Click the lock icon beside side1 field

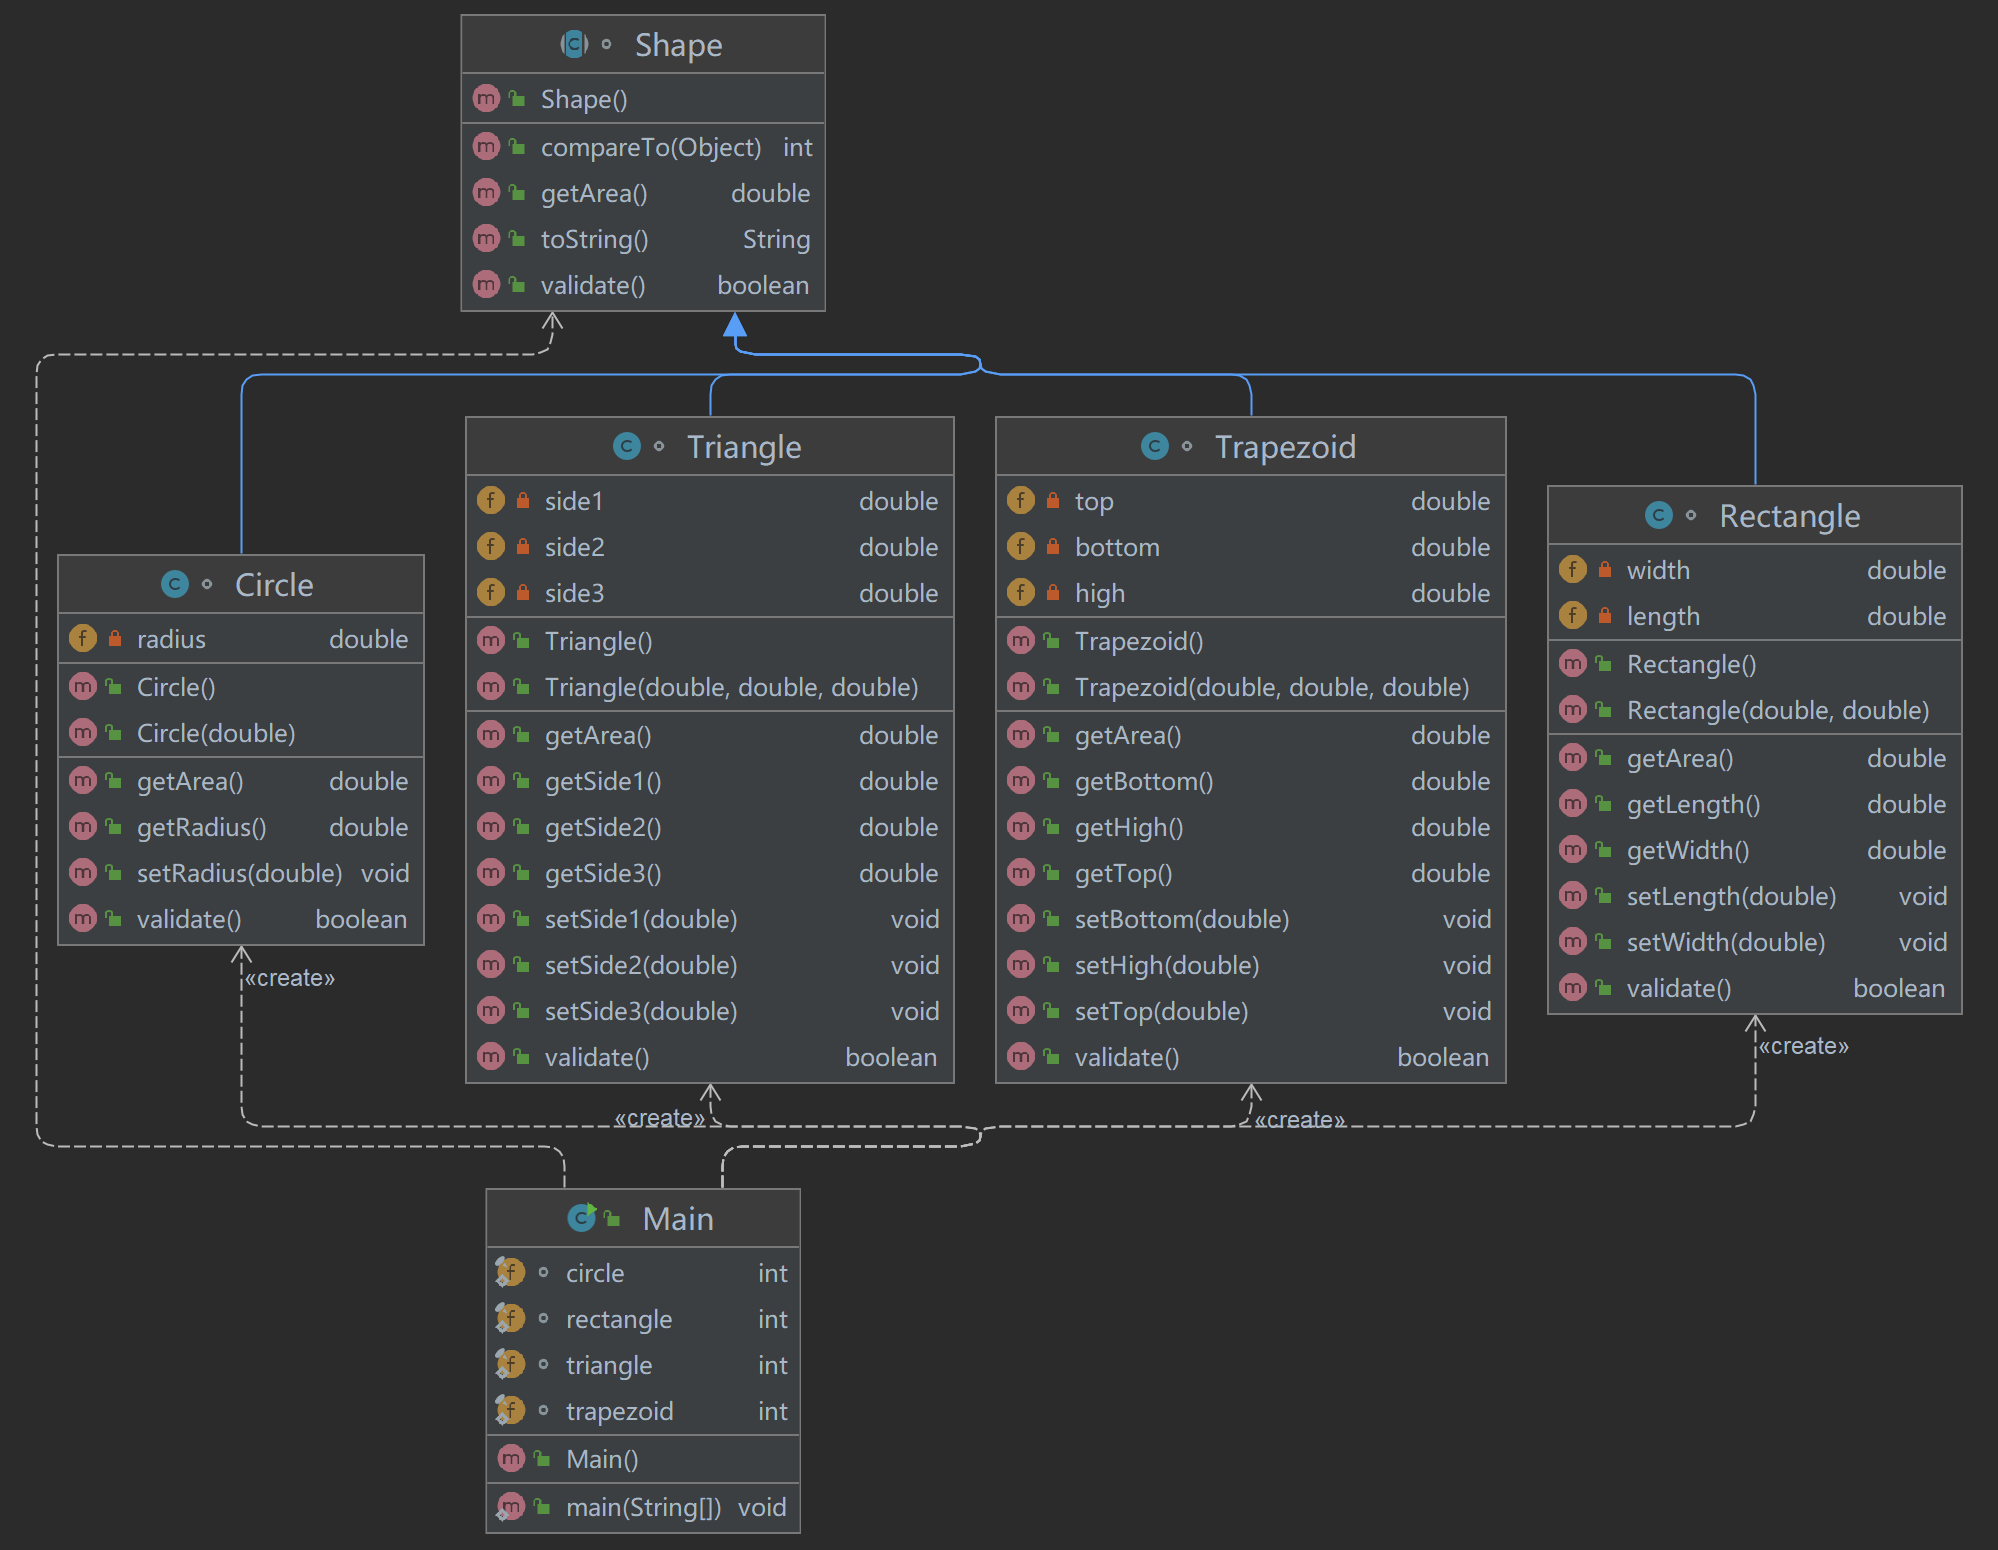pos(523,500)
